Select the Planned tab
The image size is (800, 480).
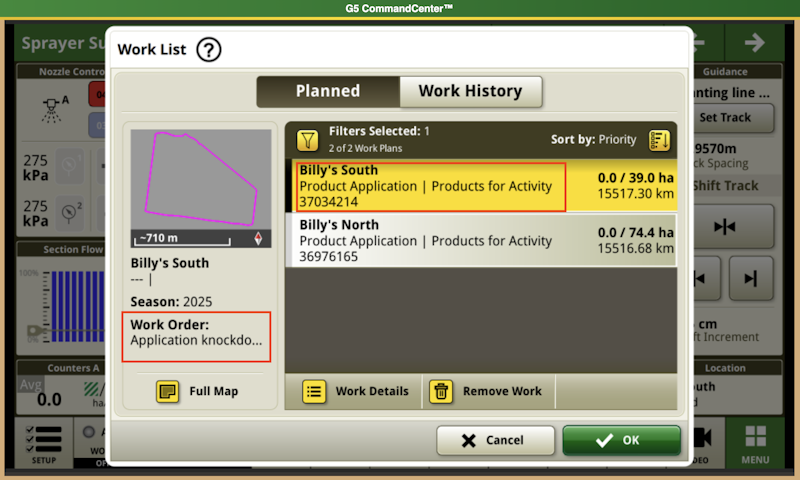(x=328, y=91)
